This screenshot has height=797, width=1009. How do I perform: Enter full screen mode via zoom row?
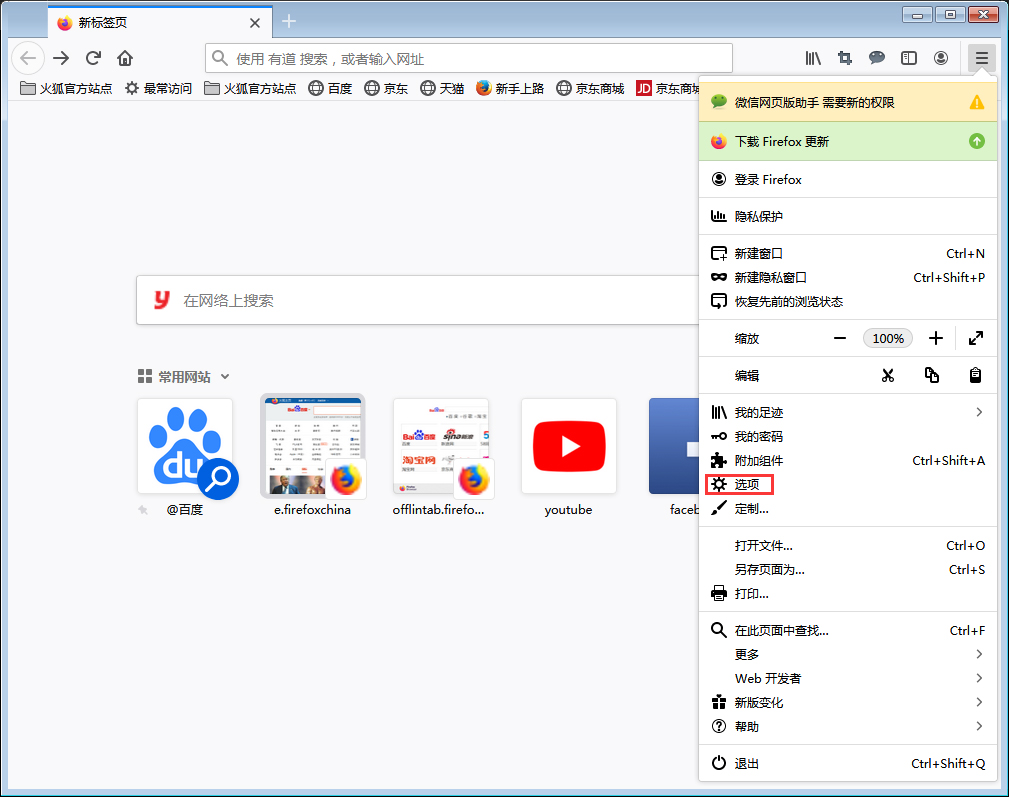coord(976,338)
